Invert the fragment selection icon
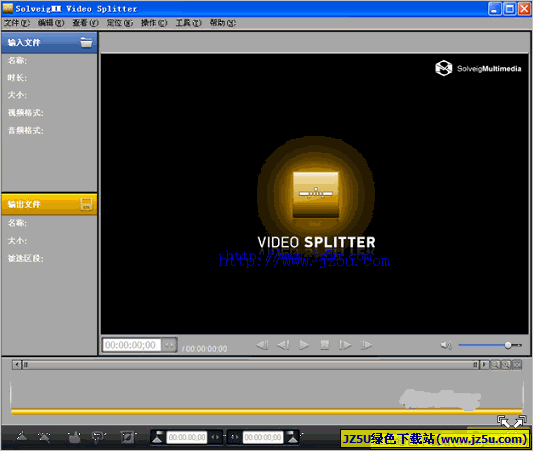The width and height of the screenshot is (533, 451). pyautogui.click(x=128, y=437)
